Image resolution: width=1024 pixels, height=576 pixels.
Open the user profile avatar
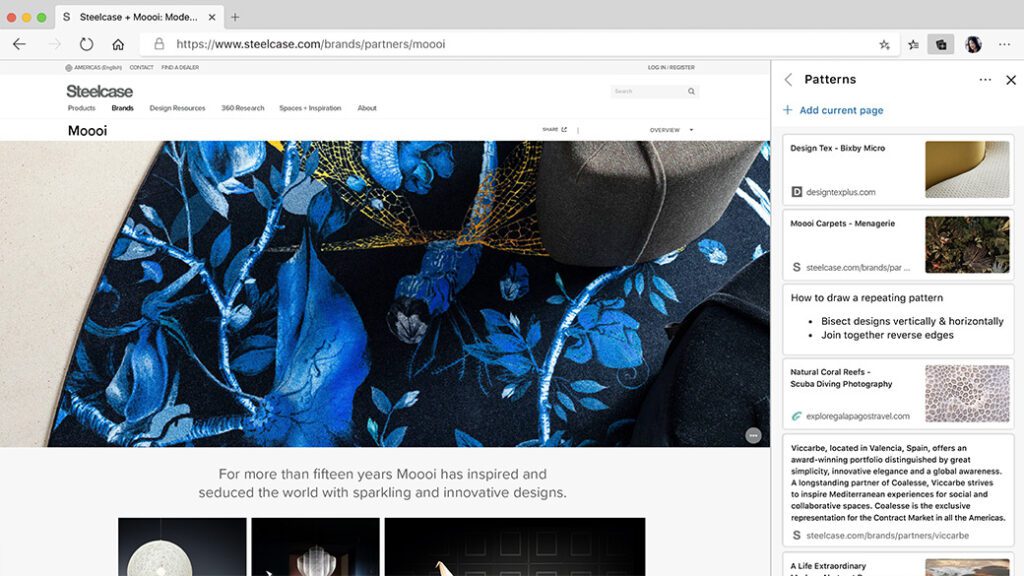[x=973, y=44]
